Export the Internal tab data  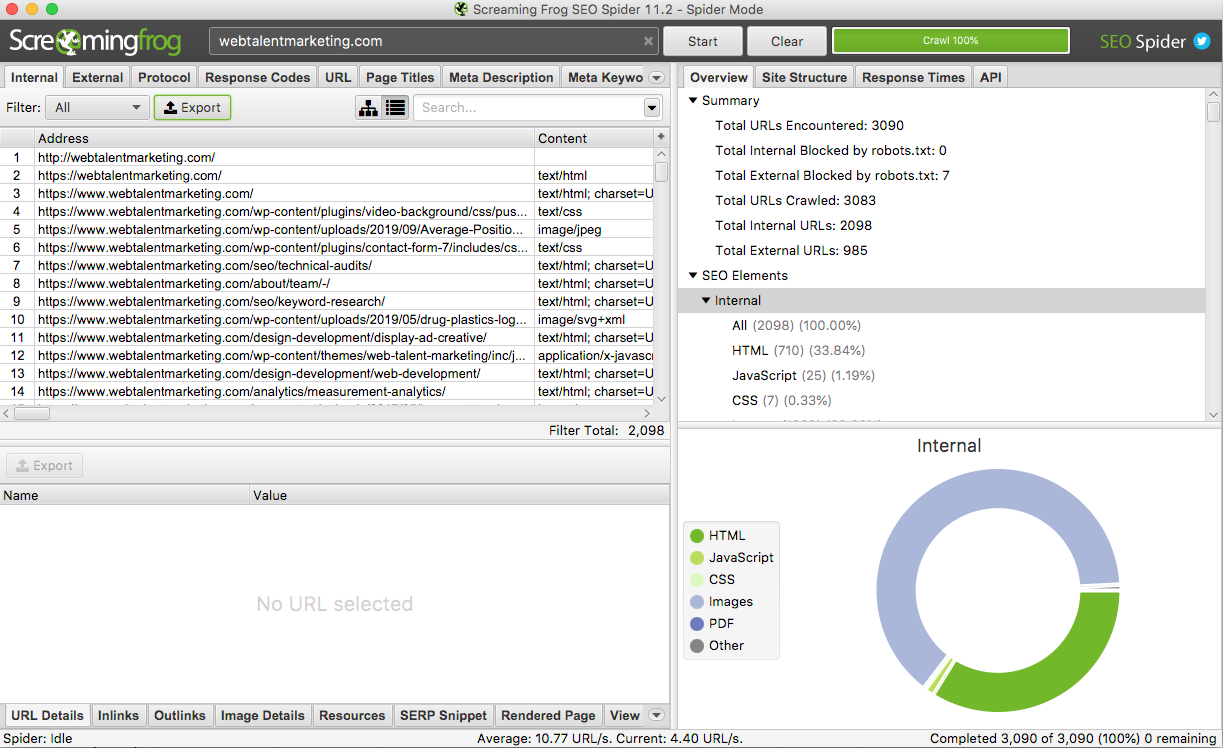coord(192,108)
